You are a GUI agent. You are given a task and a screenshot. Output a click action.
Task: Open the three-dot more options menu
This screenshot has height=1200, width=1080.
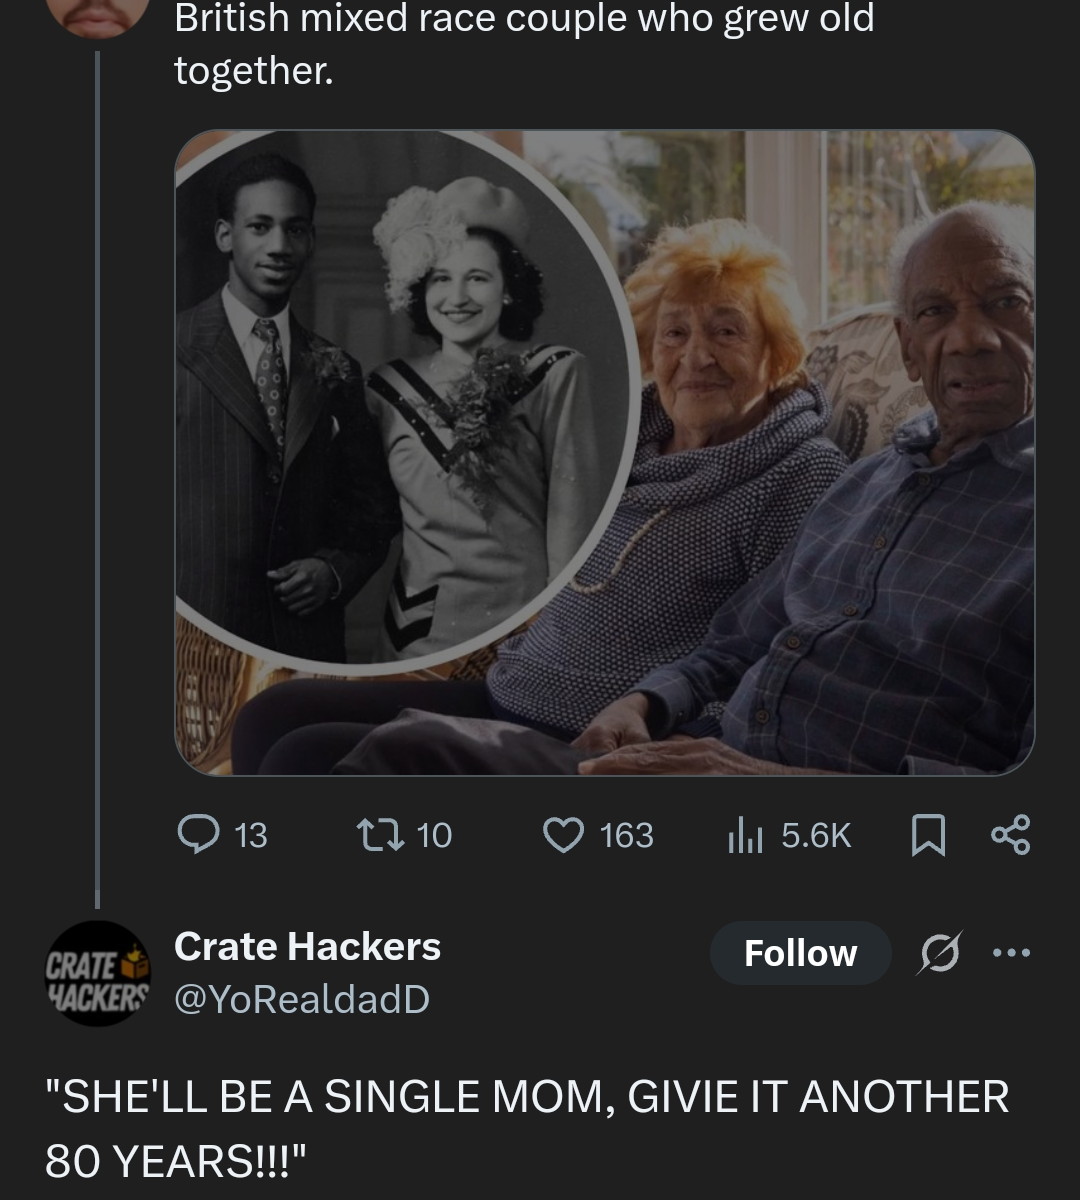point(1010,952)
